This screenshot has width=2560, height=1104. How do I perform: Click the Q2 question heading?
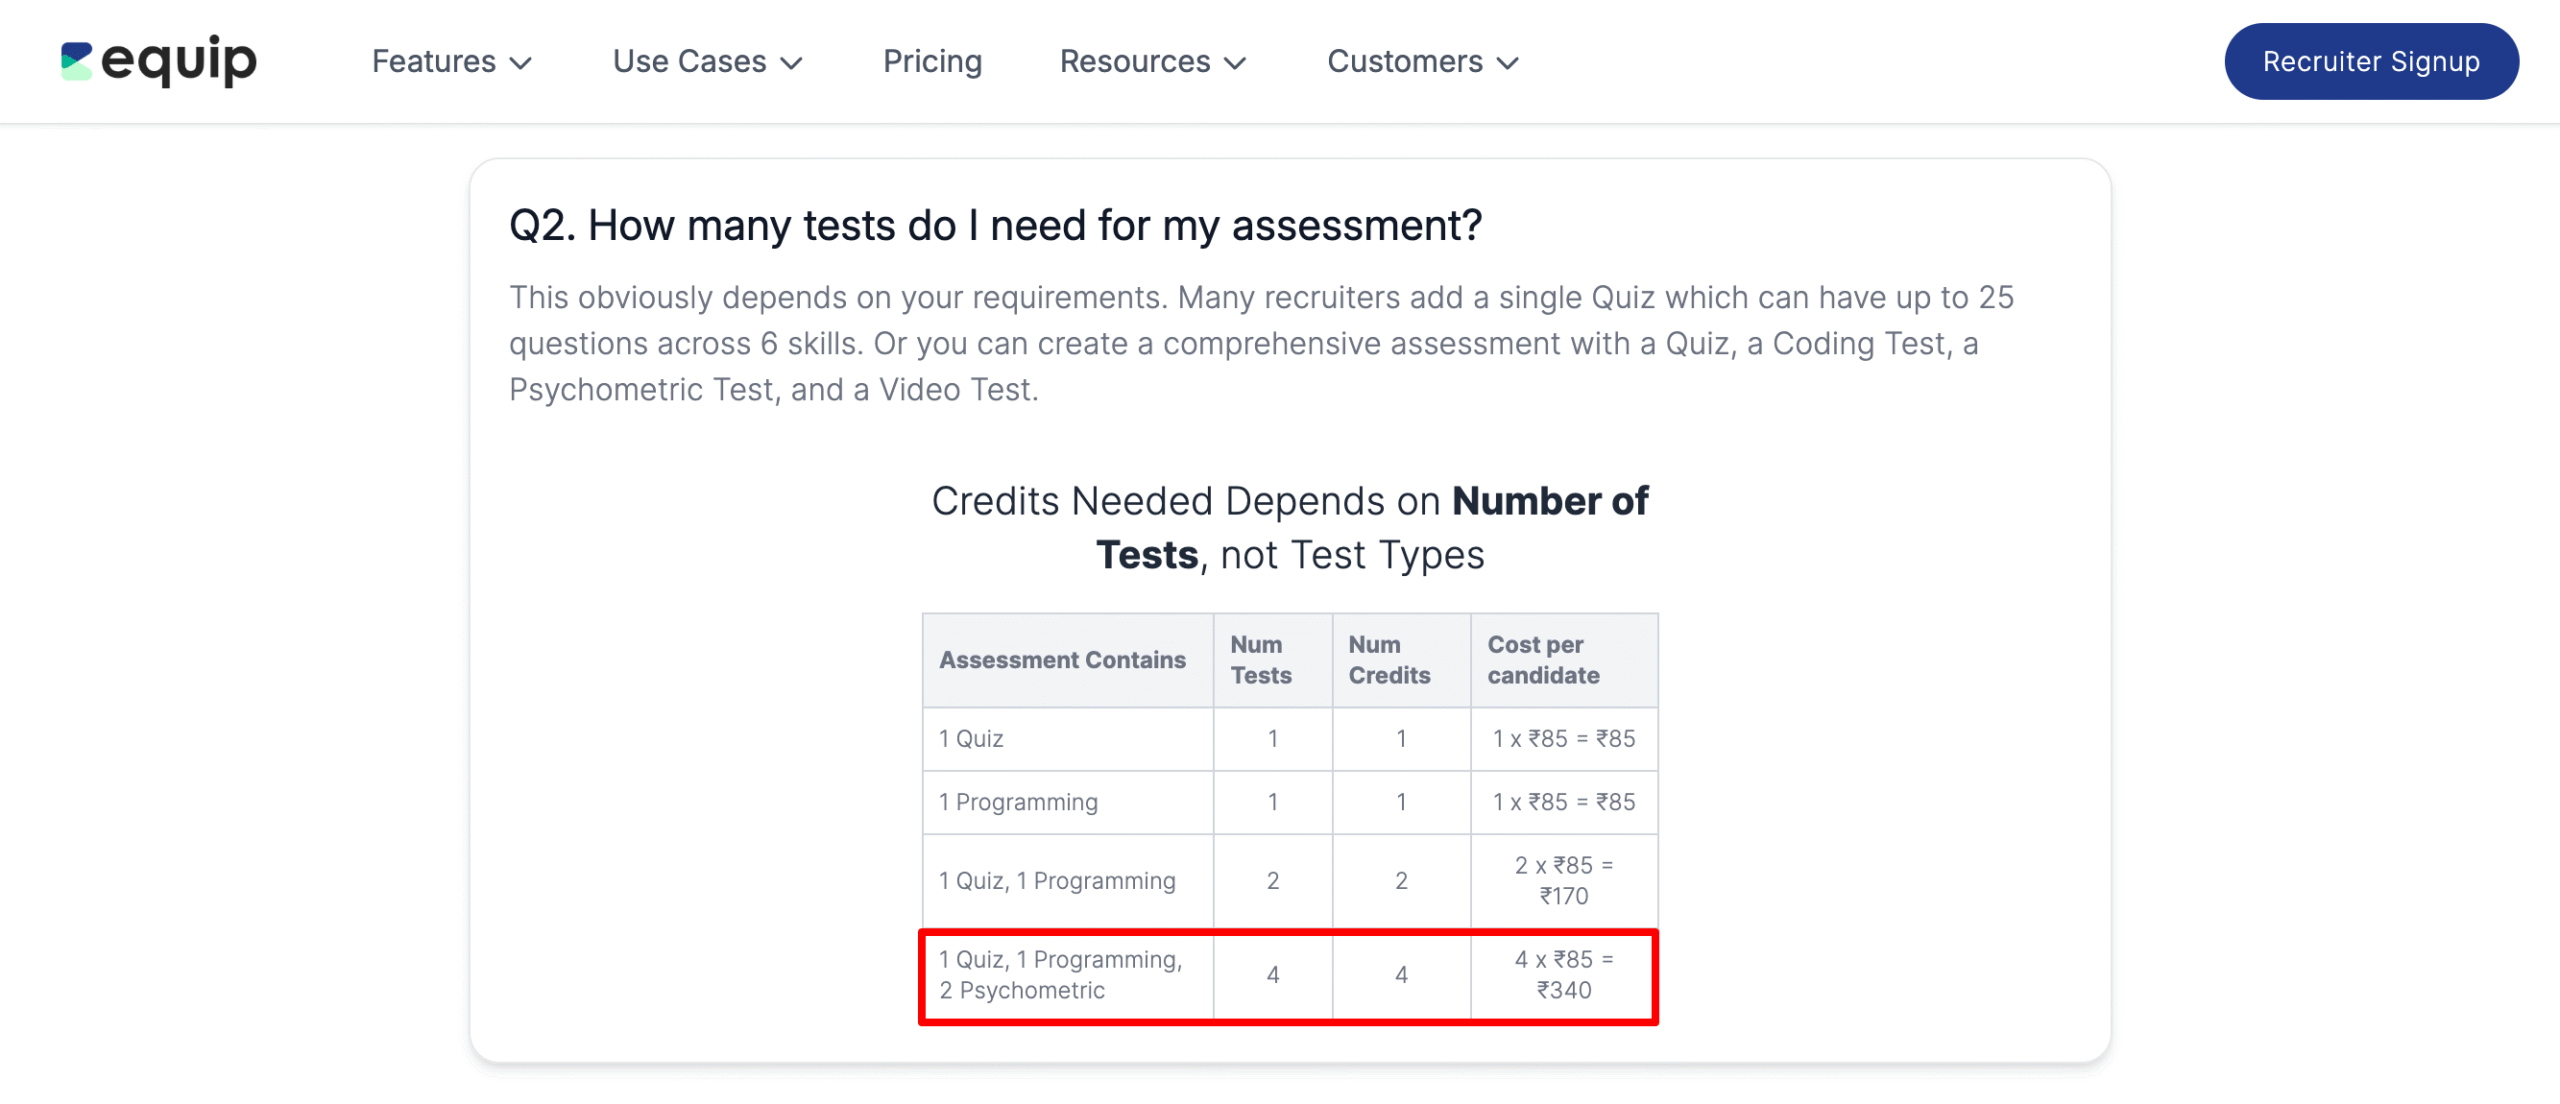[x=995, y=225]
